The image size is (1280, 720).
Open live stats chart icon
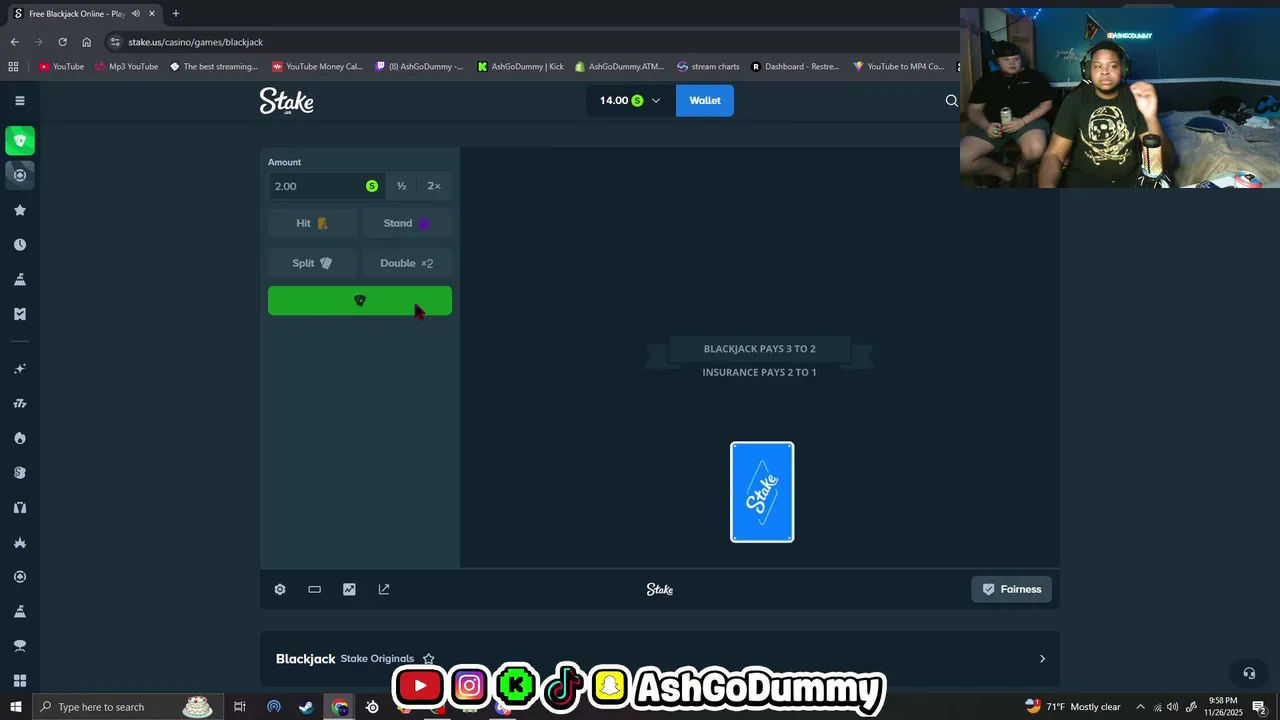pos(349,589)
